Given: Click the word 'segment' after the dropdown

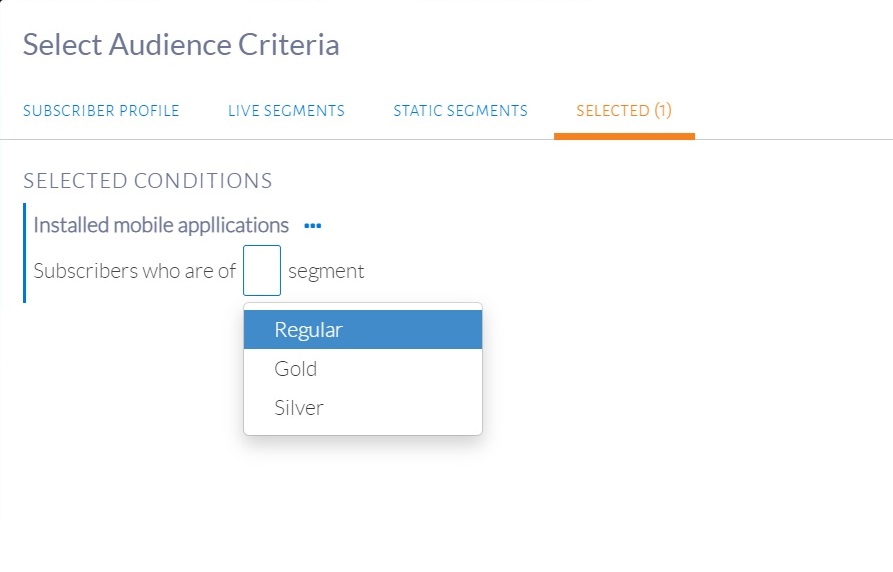Looking at the screenshot, I should (x=326, y=271).
